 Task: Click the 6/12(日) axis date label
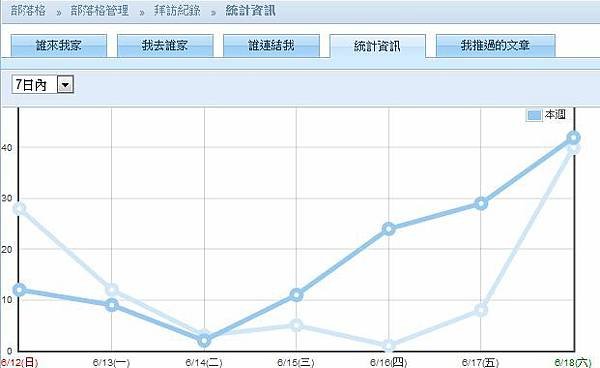click(19, 362)
